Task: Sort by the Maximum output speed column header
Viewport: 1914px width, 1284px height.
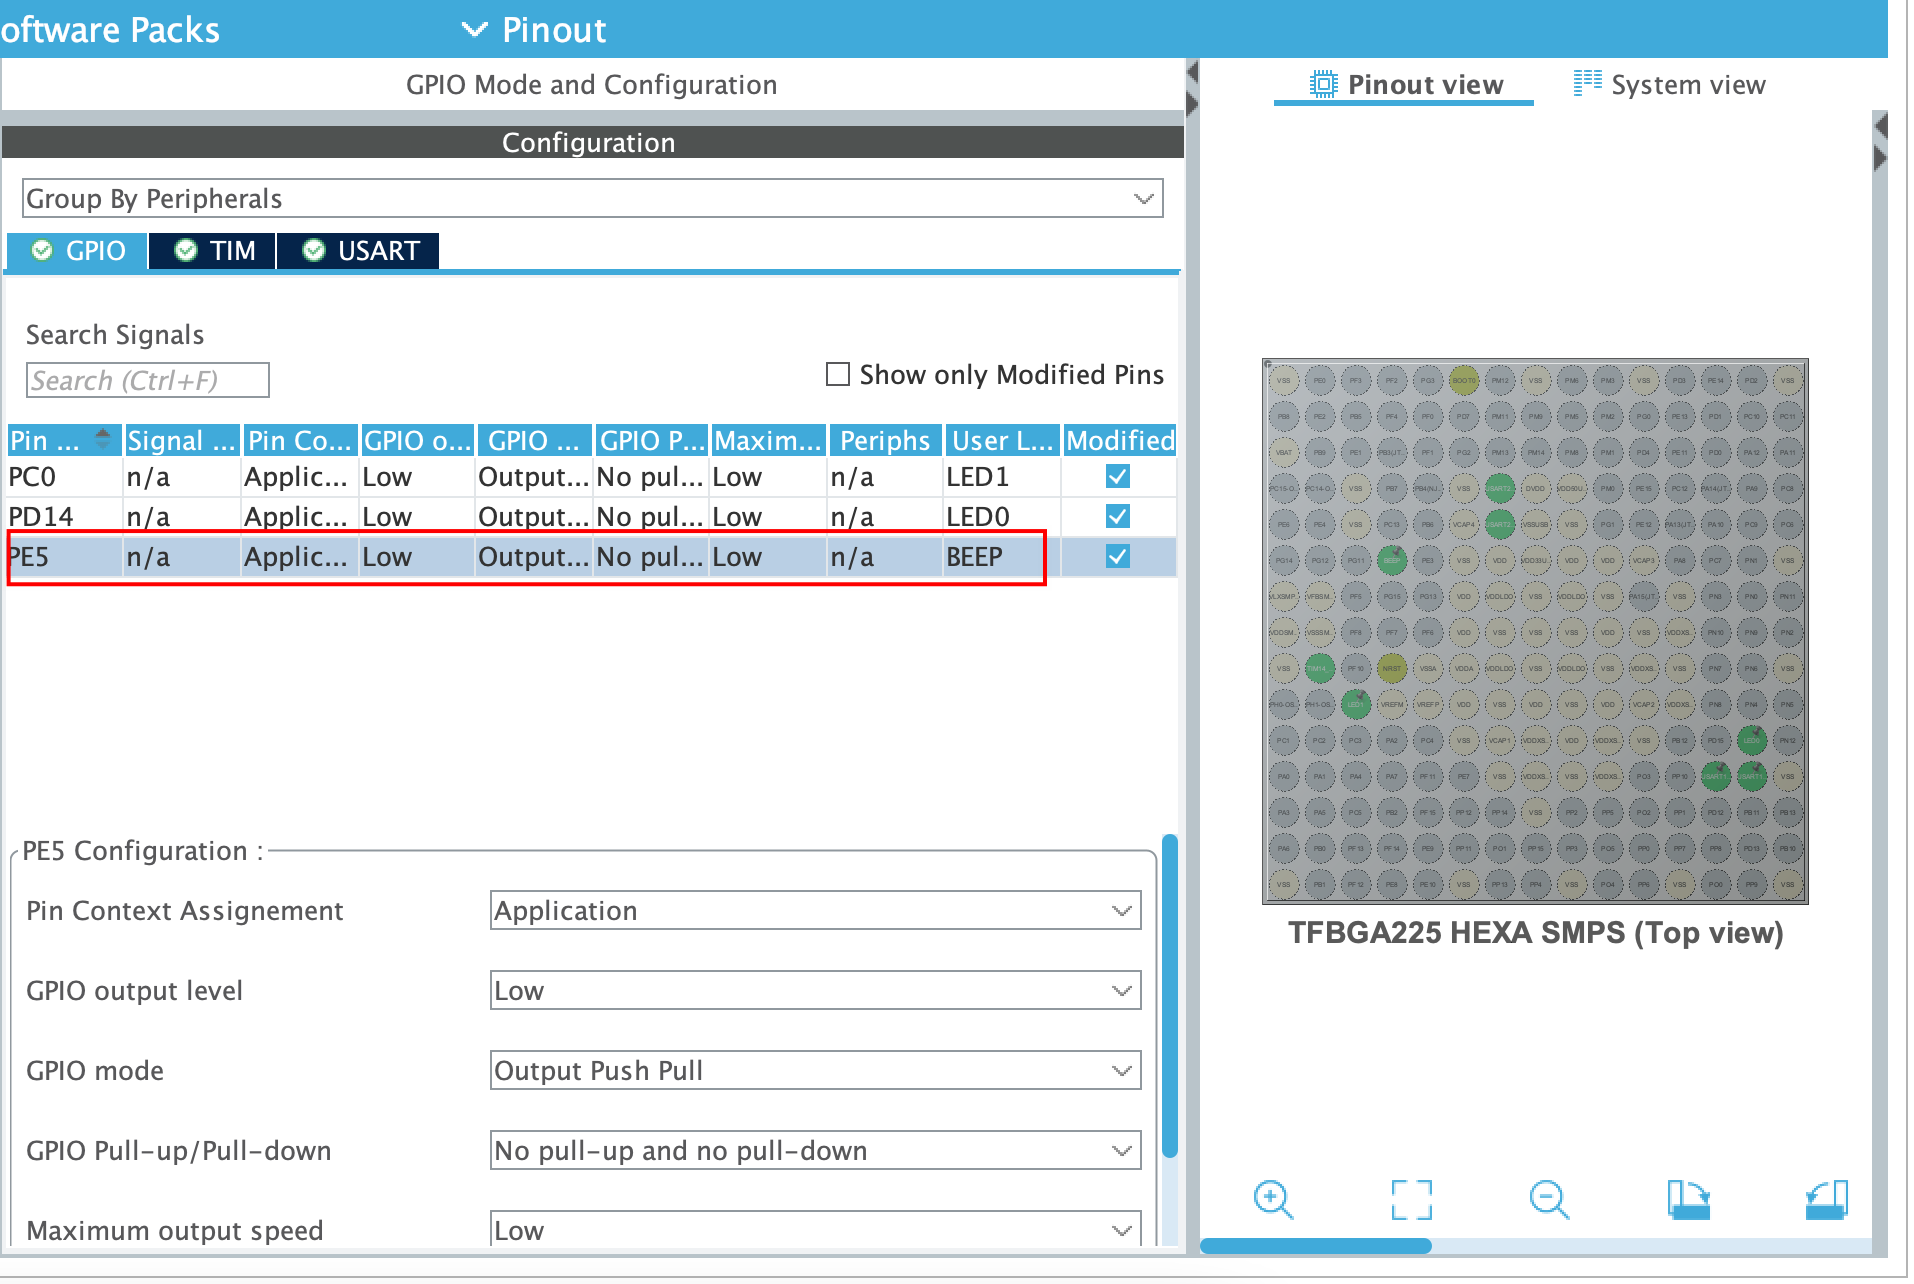Action: (x=767, y=440)
